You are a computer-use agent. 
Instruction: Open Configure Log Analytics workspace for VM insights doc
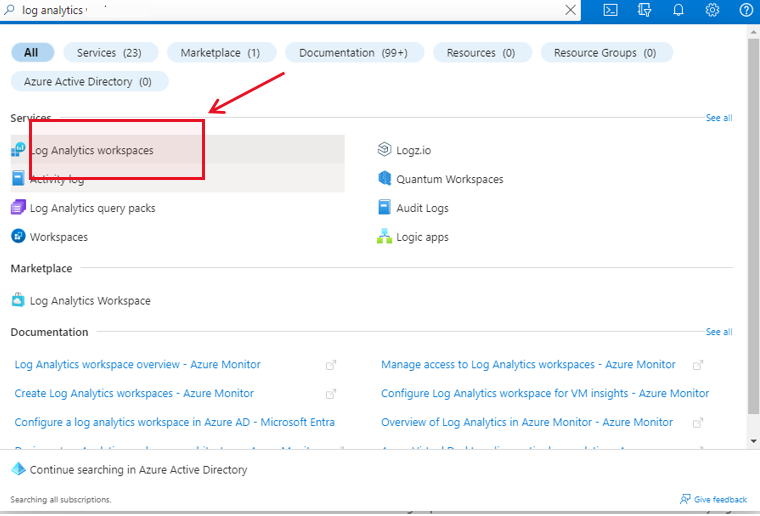click(x=545, y=393)
